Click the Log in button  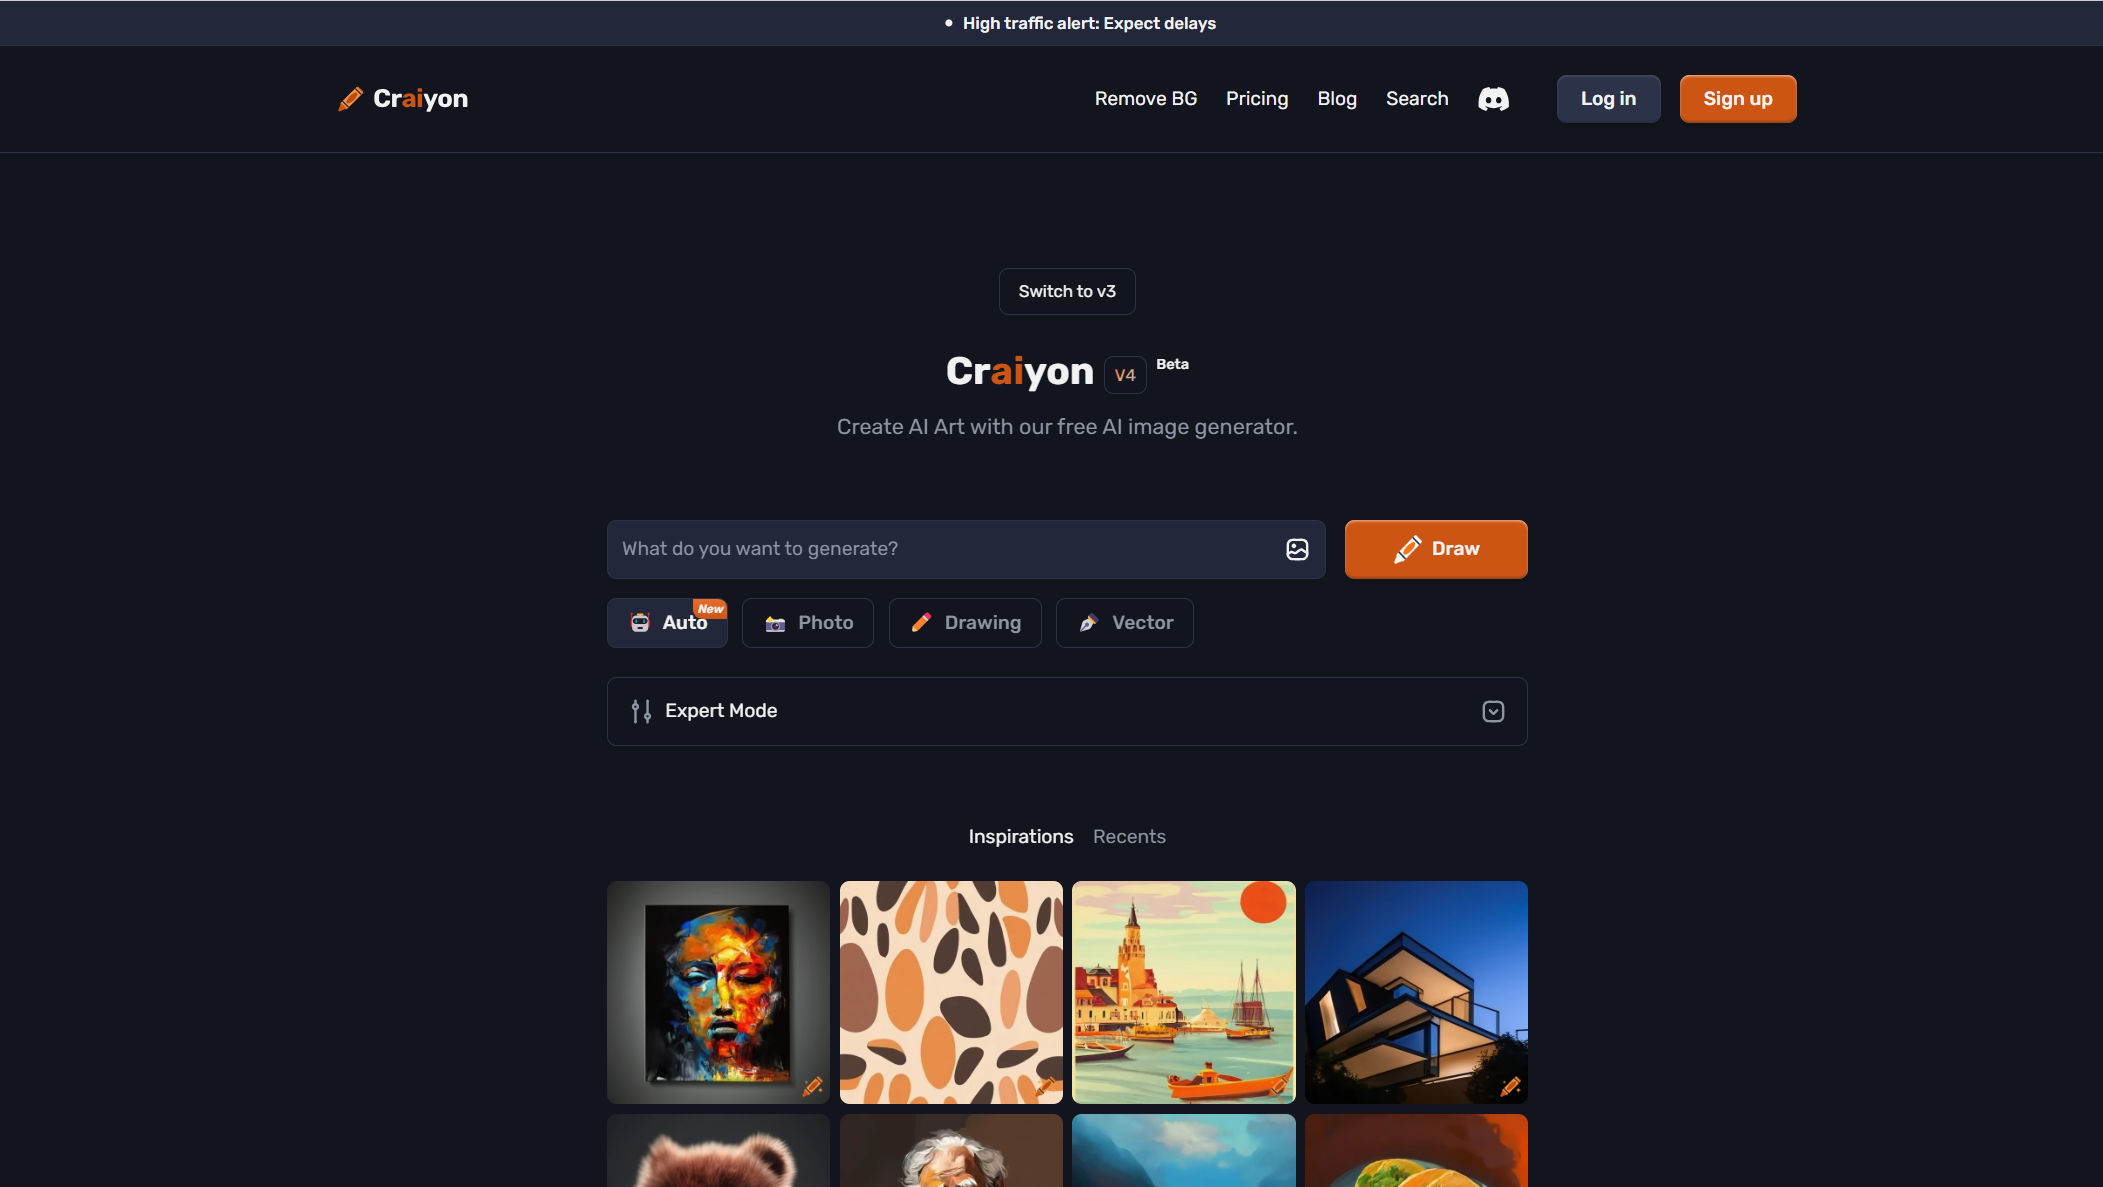pos(1608,98)
